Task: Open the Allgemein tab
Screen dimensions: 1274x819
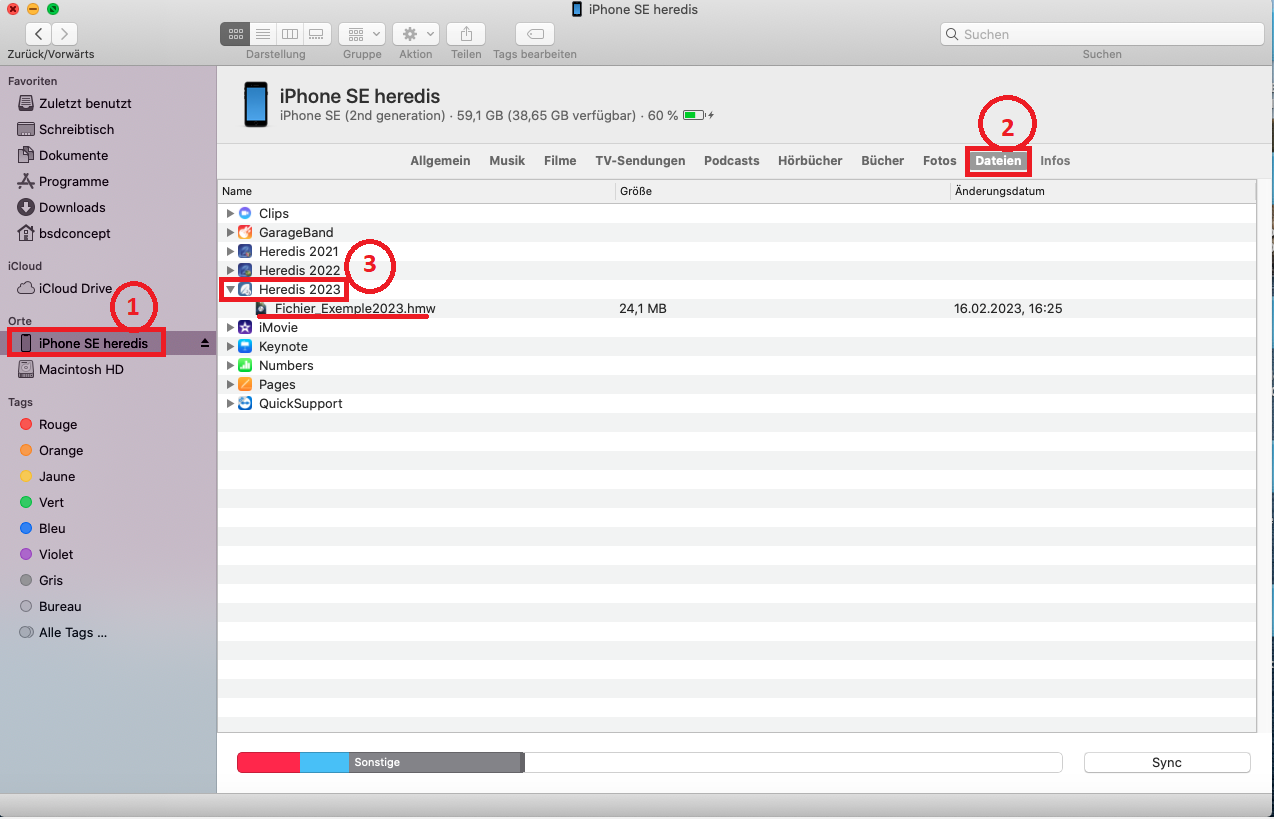Action: [440, 161]
